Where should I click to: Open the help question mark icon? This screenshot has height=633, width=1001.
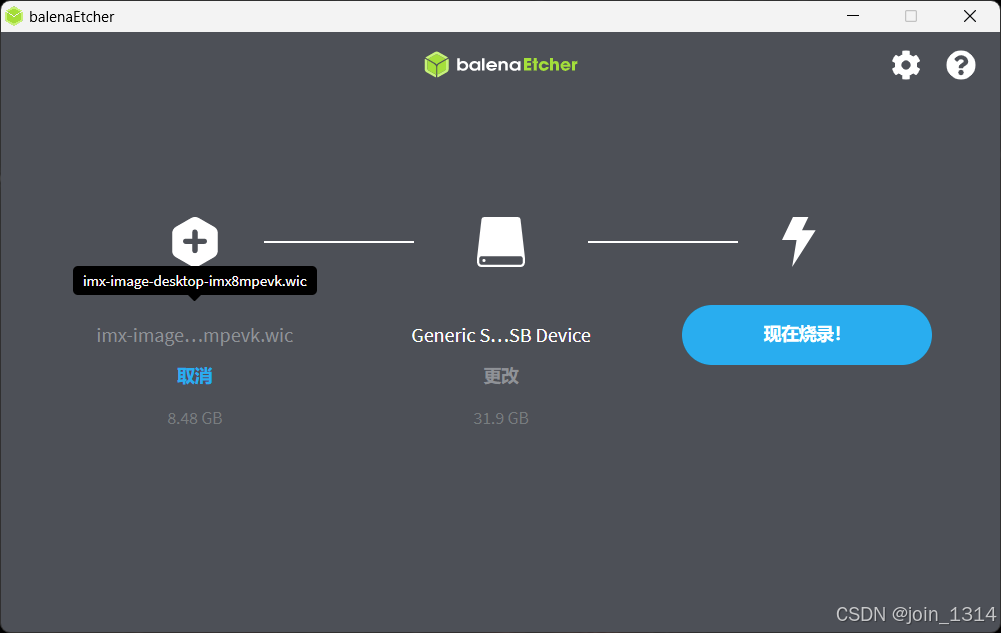[x=960, y=65]
